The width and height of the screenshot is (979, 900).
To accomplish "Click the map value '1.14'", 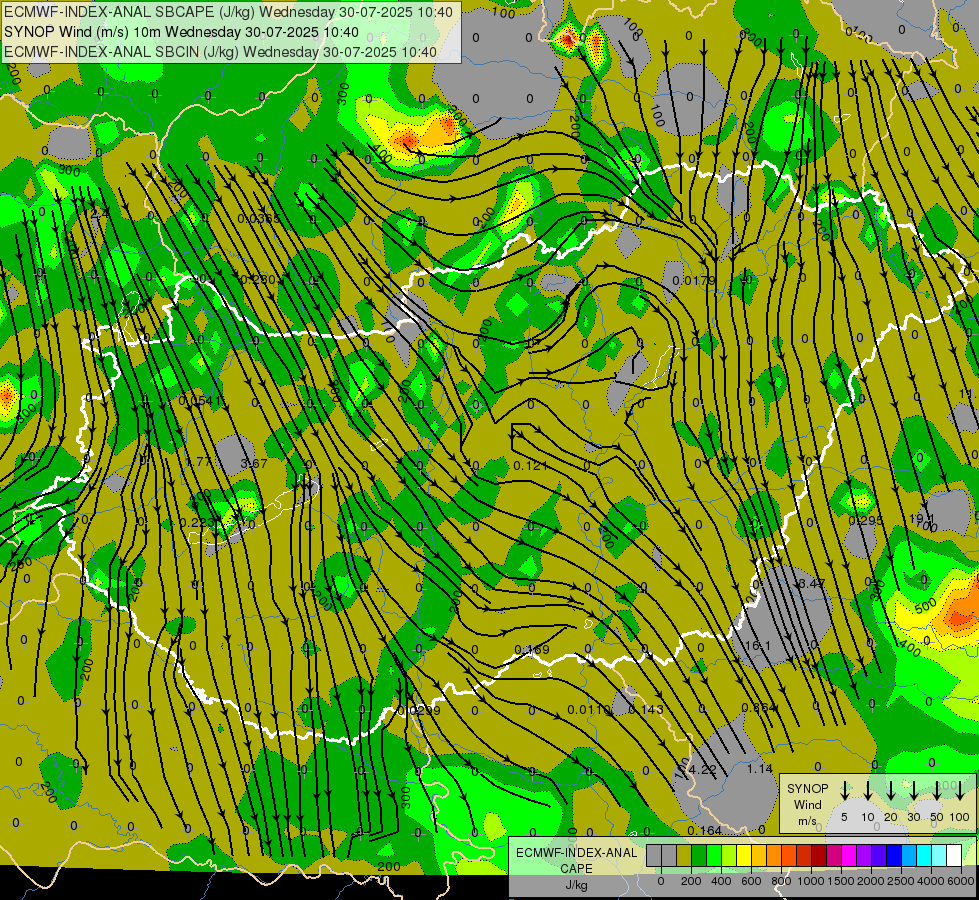I will point(760,768).
